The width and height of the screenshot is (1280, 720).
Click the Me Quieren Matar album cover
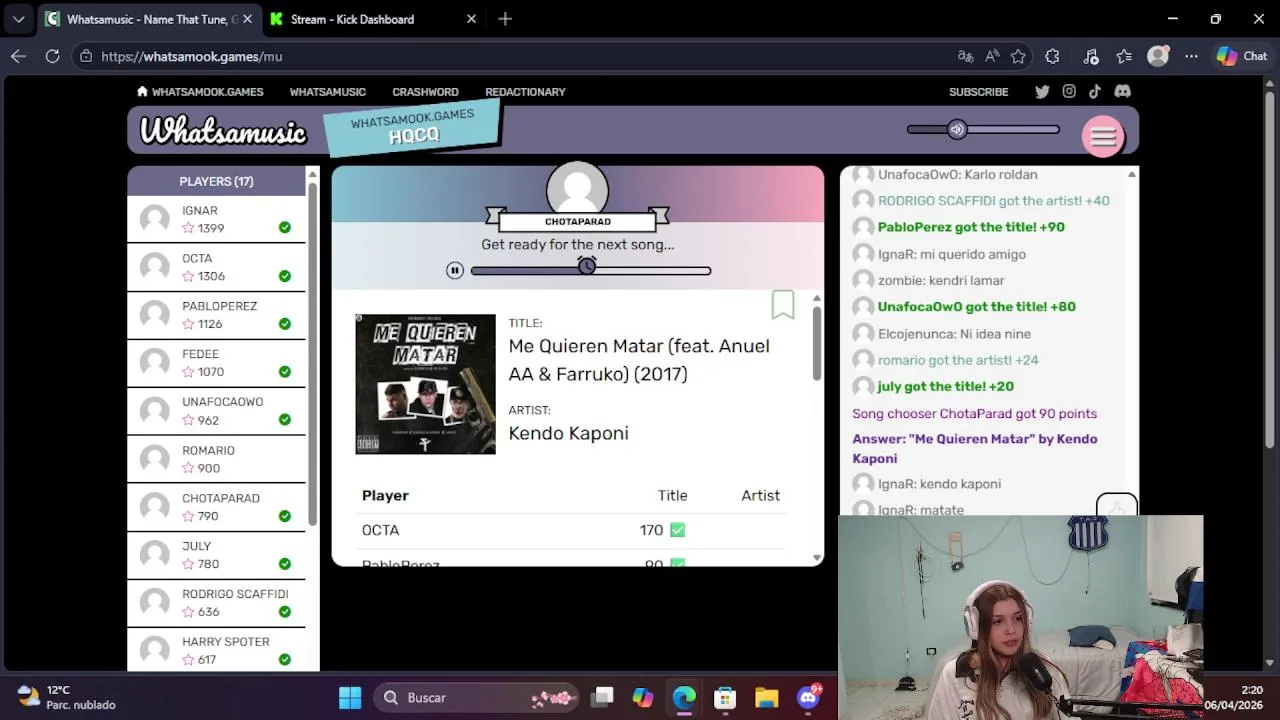[x=425, y=384]
